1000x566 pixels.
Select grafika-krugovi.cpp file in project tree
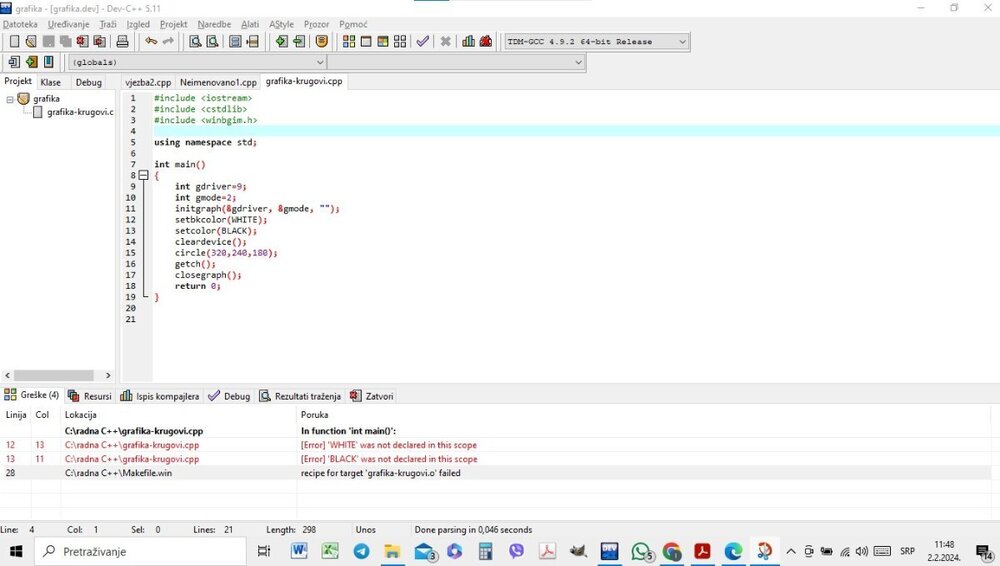point(78,112)
